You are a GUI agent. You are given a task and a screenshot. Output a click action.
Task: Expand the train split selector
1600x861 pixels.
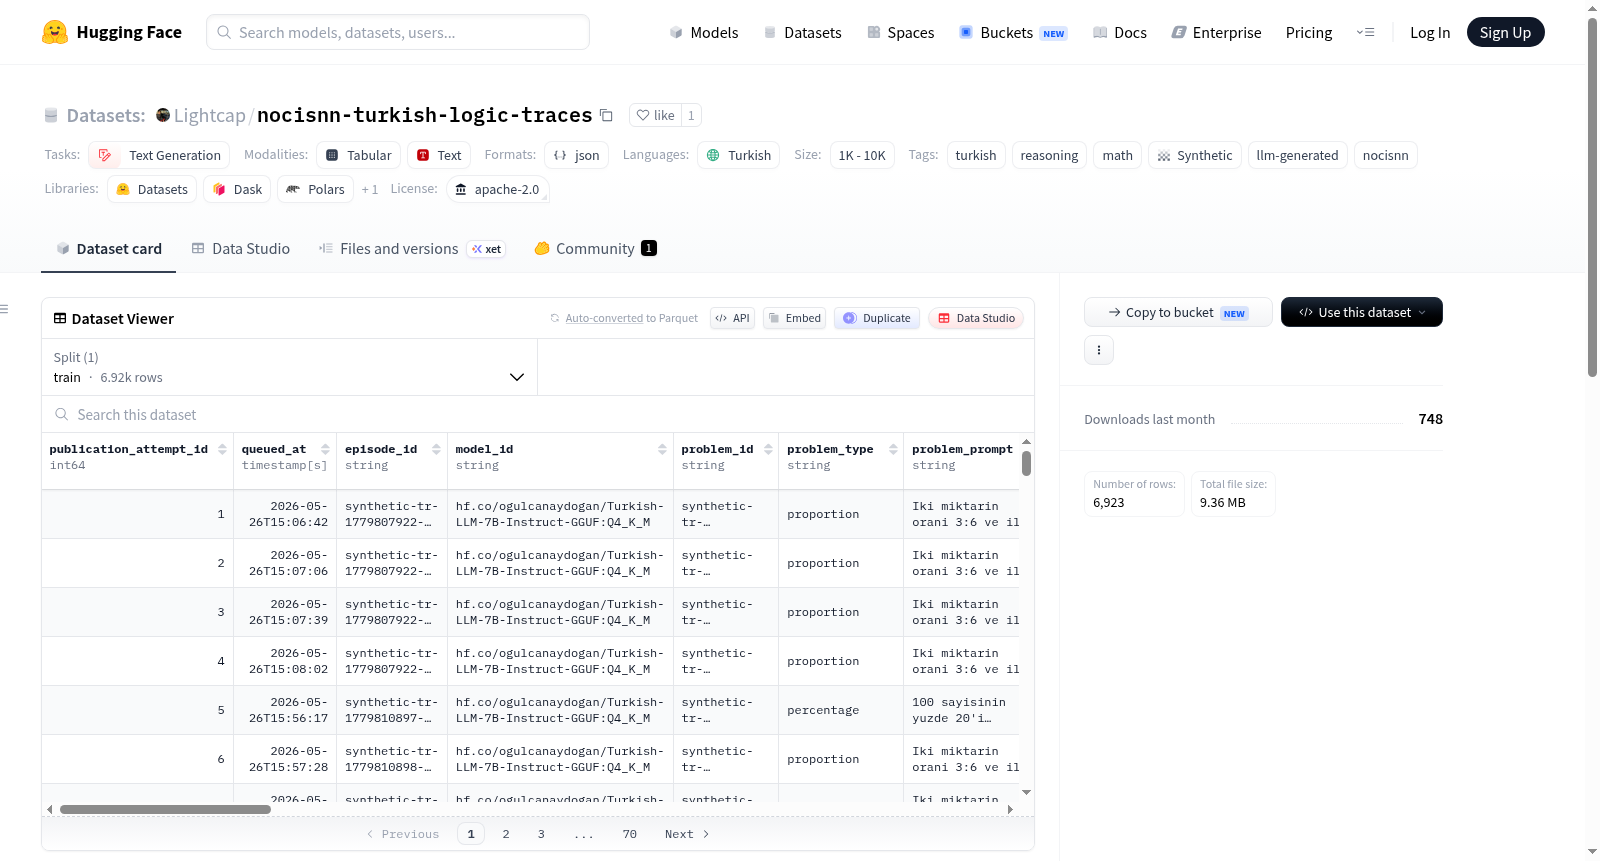click(x=289, y=367)
